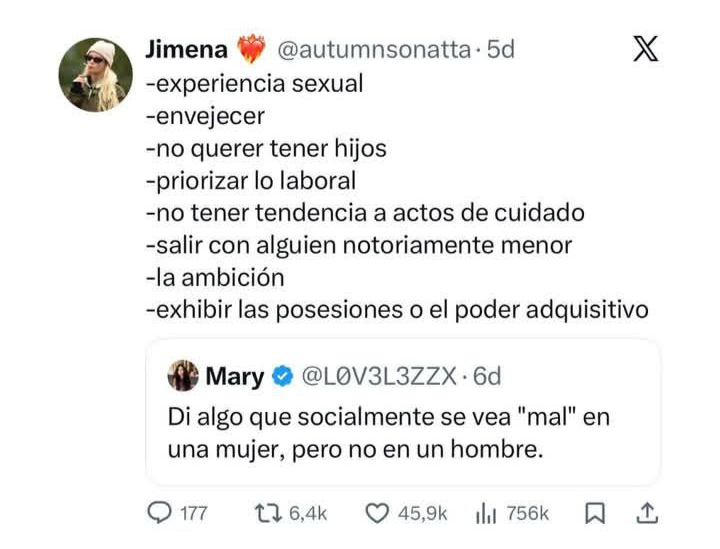Screen dimensions: 720x549
Task: Open Mary's small avatar in quoted tweet
Action: pos(183,376)
